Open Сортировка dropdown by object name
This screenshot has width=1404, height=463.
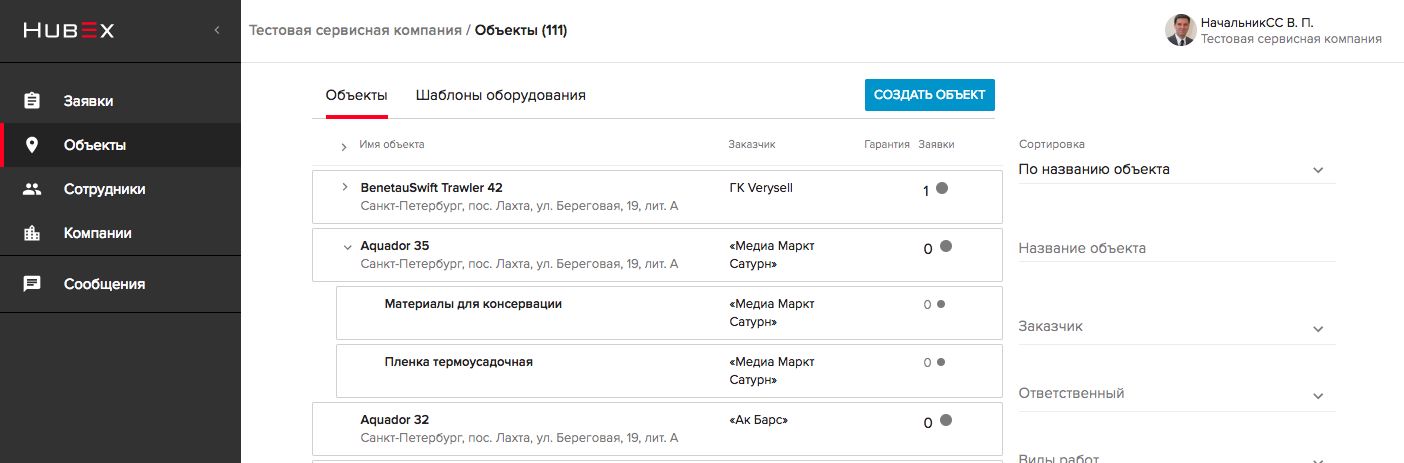click(1176, 170)
